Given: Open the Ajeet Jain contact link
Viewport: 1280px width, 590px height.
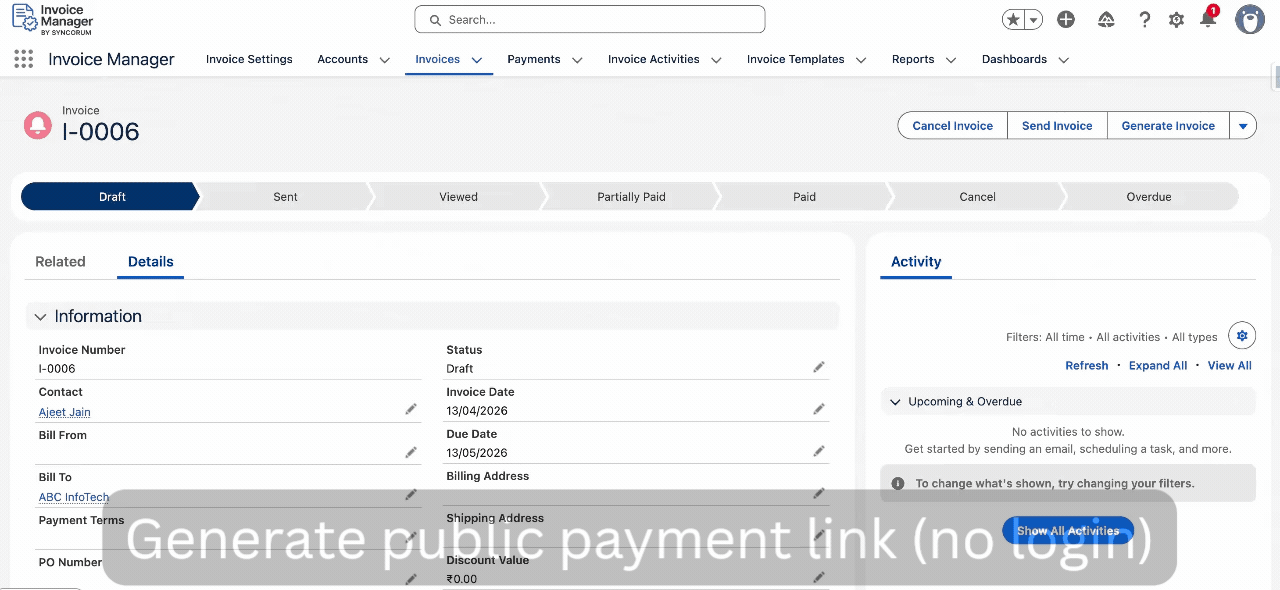Looking at the screenshot, I should click(x=65, y=412).
